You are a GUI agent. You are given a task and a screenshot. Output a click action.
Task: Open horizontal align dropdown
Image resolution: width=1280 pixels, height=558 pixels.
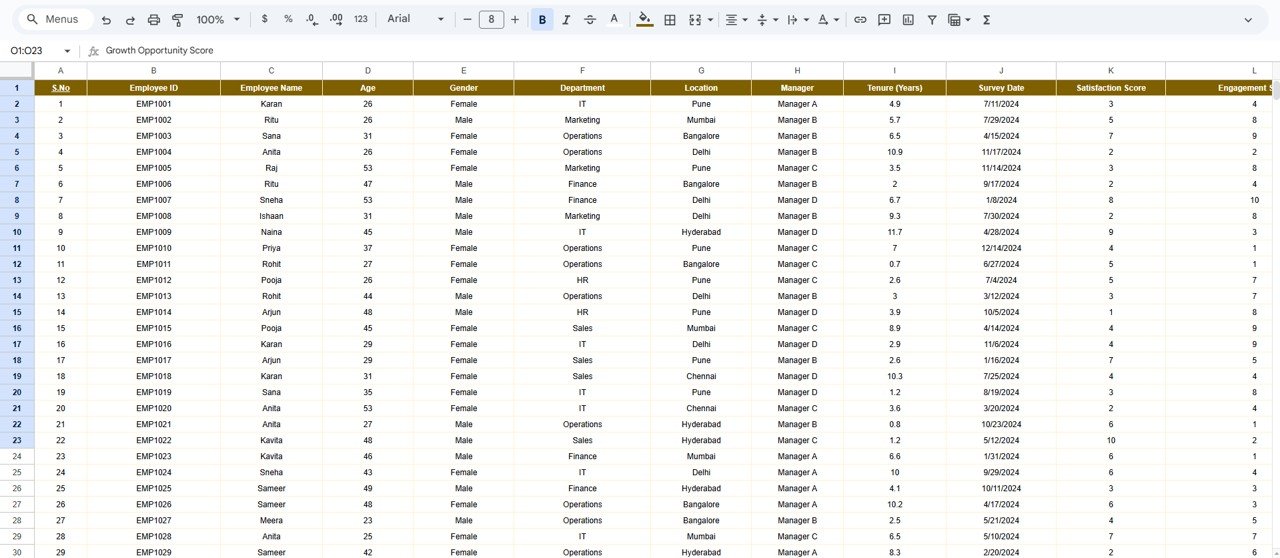[736, 19]
